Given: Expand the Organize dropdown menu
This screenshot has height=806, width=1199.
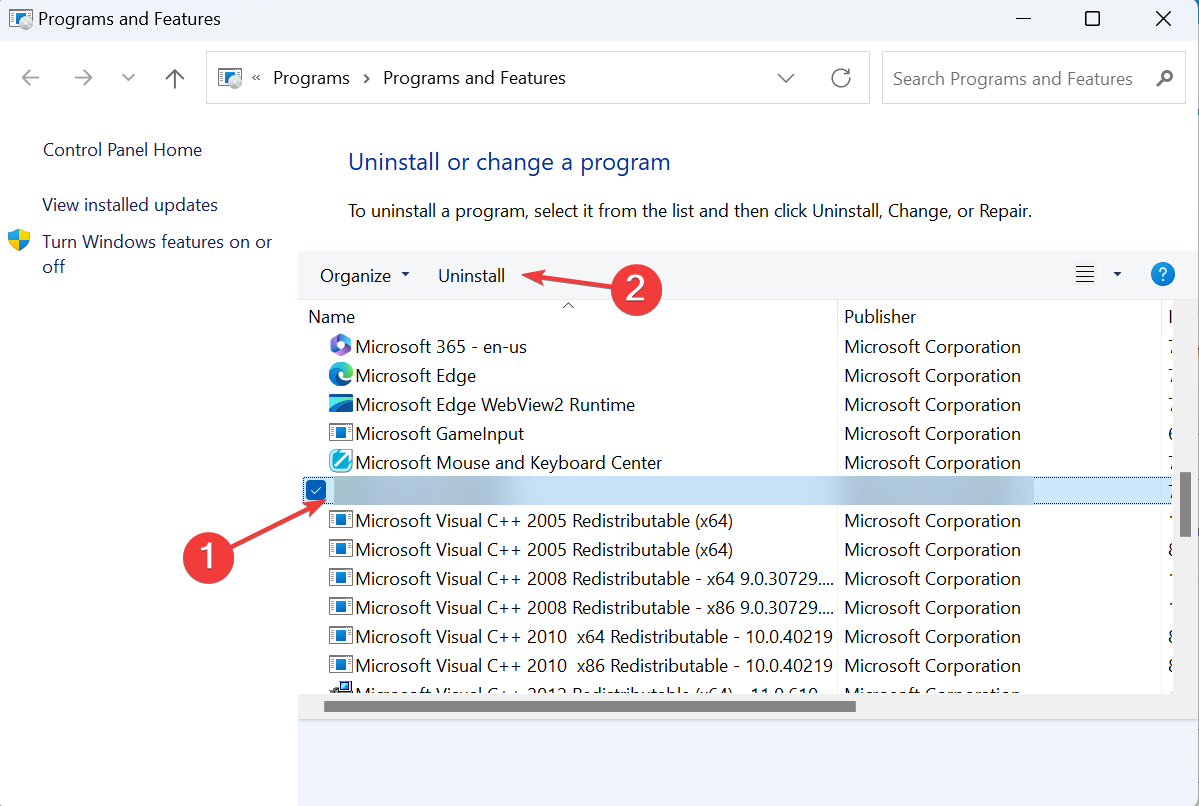Looking at the screenshot, I should coord(365,276).
